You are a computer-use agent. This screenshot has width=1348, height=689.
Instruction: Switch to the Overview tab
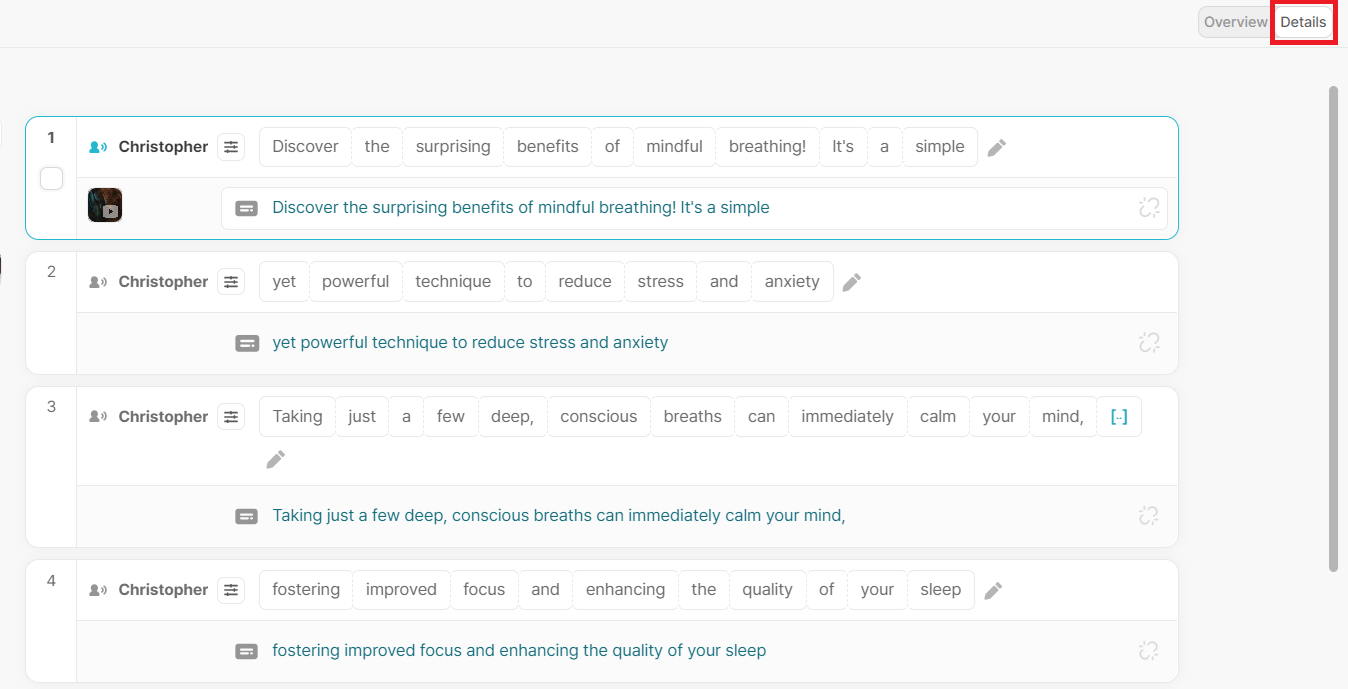click(1235, 22)
